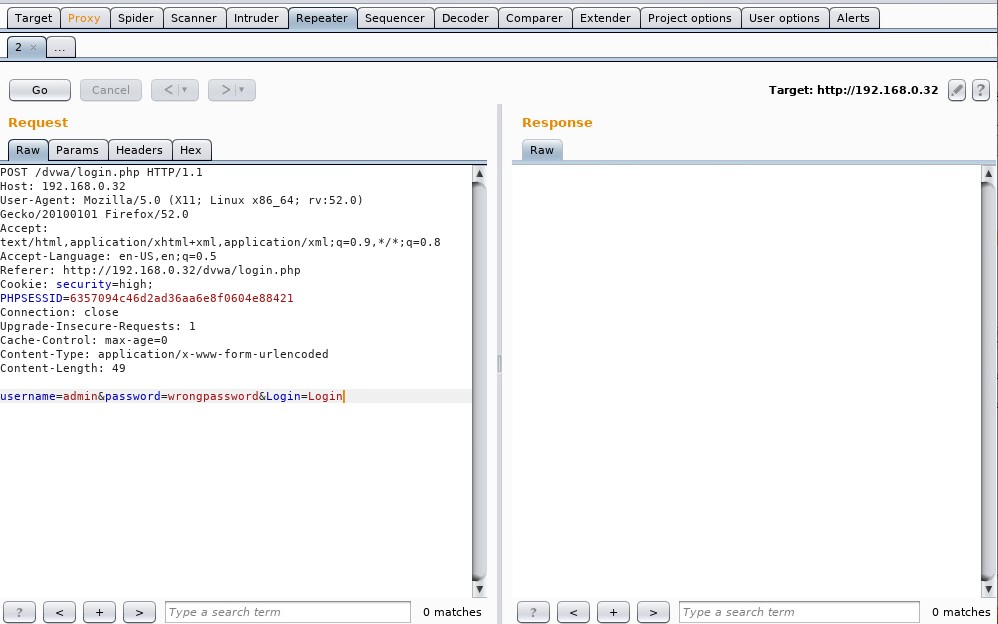Click the request search help button
This screenshot has height=624, width=998.
pos(19,612)
